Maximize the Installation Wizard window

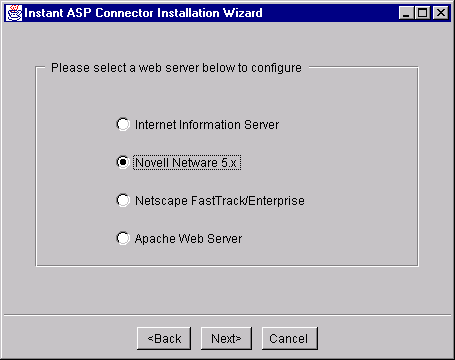423,13
